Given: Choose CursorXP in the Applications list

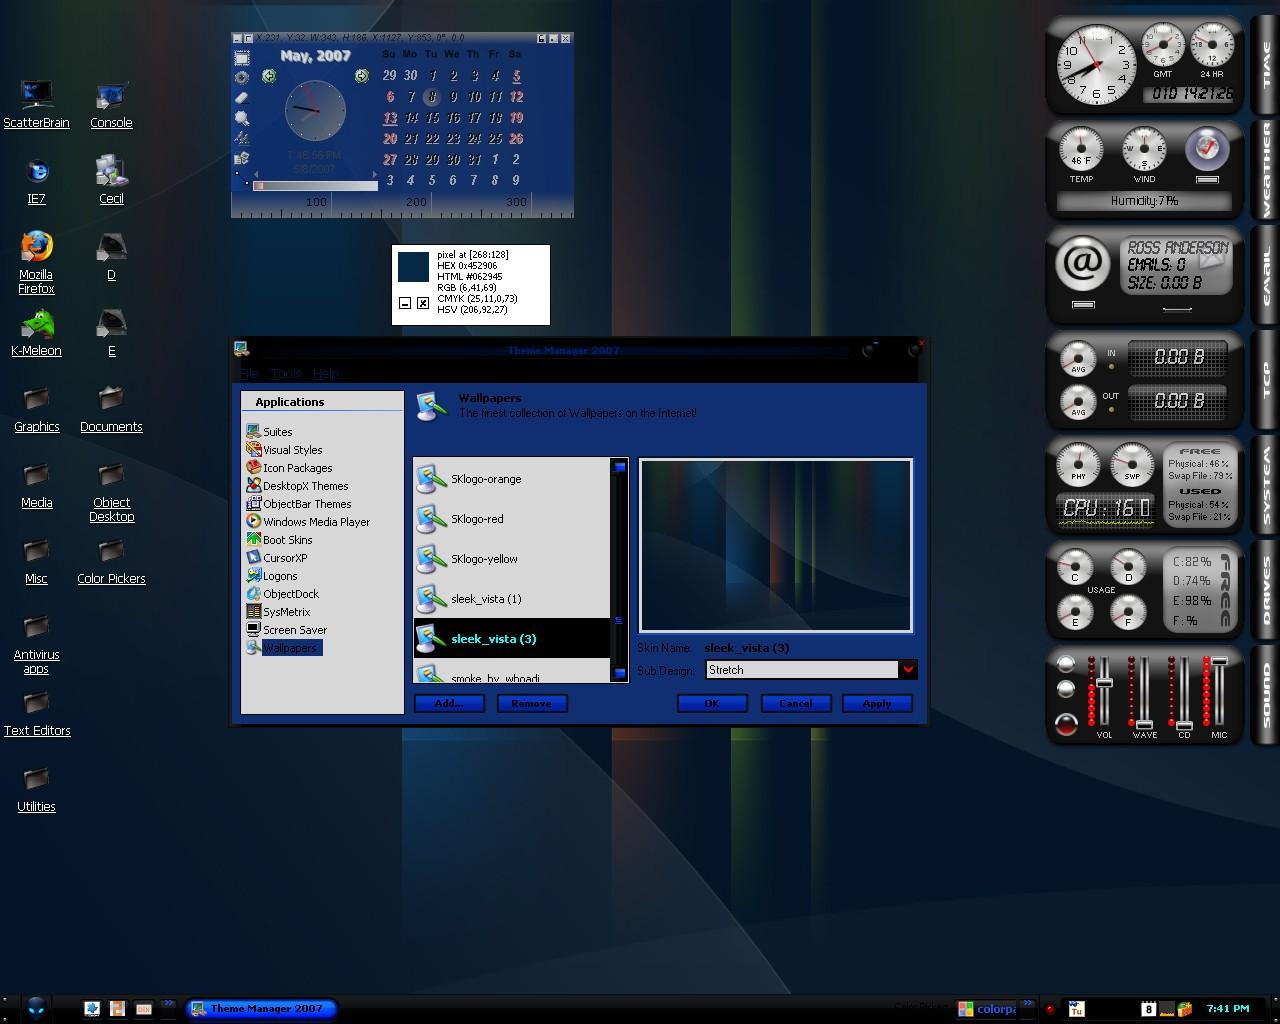Looking at the screenshot, I should pos(285,558).
